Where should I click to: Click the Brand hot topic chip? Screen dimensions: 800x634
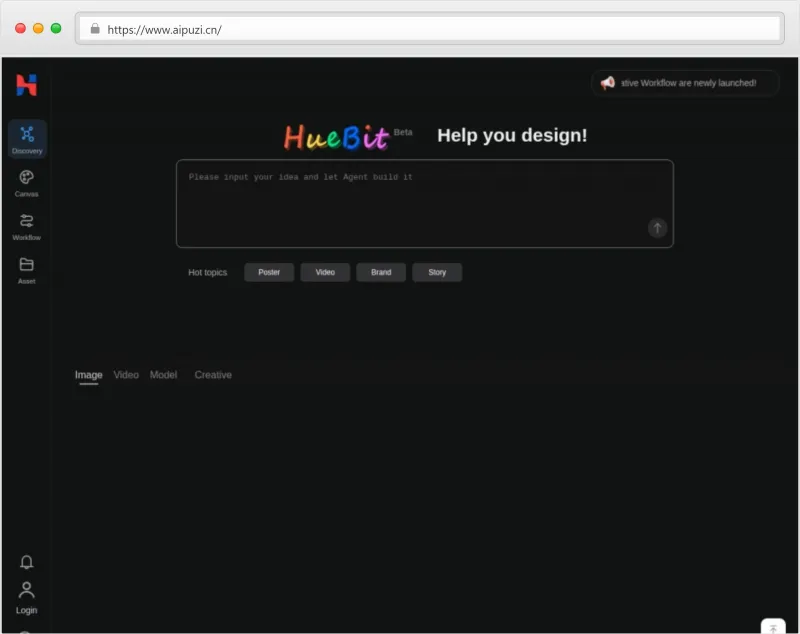(380, 272)
